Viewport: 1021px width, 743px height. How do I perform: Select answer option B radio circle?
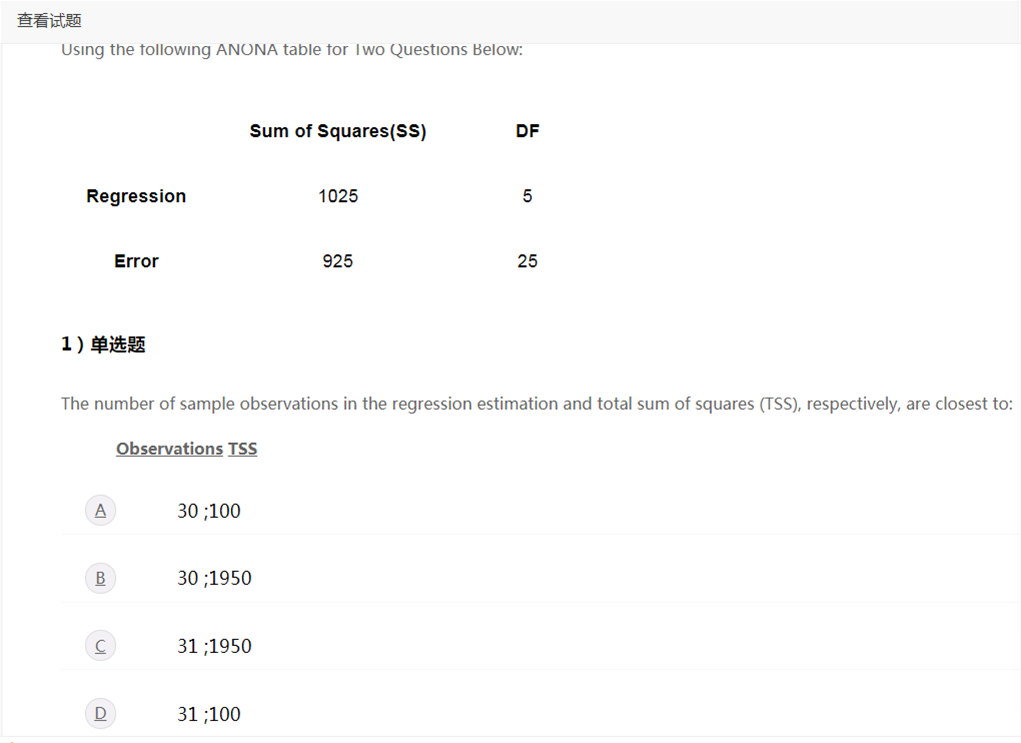pyautogui.click(x=100, y=578)
